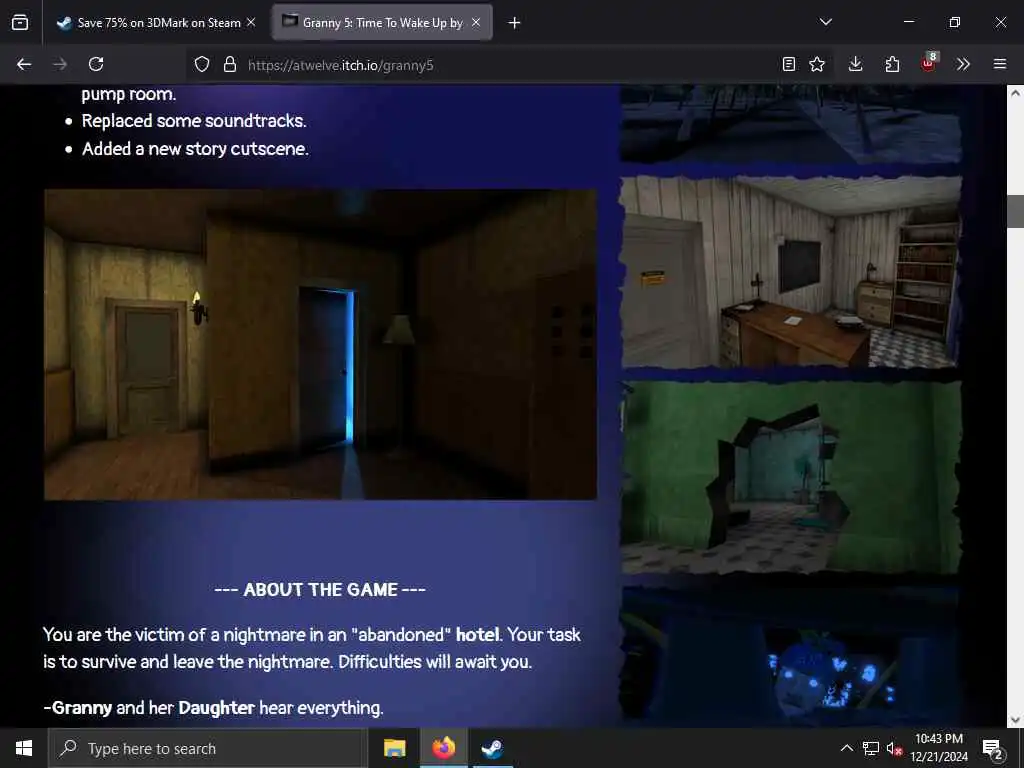
Task: Switch to the Save 75% on 3DMark tab
Action: click(x=157, y=22)
